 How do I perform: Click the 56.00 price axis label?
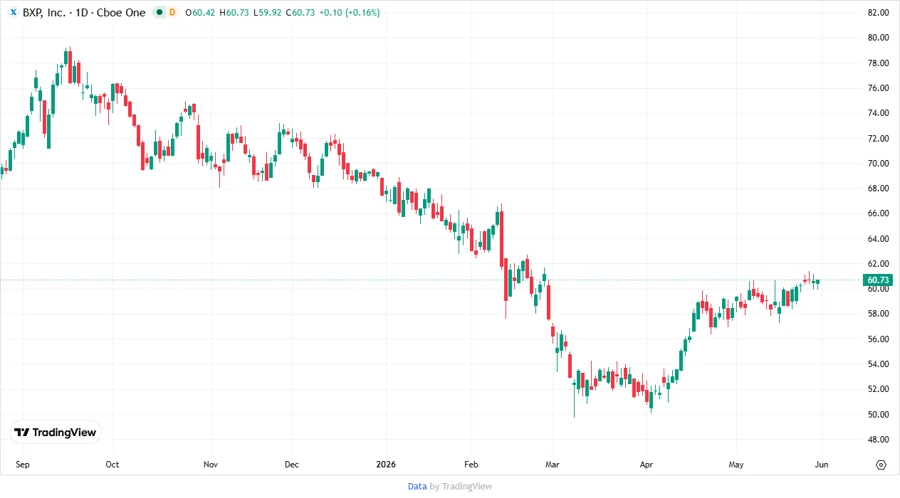[x=878, y=339]
